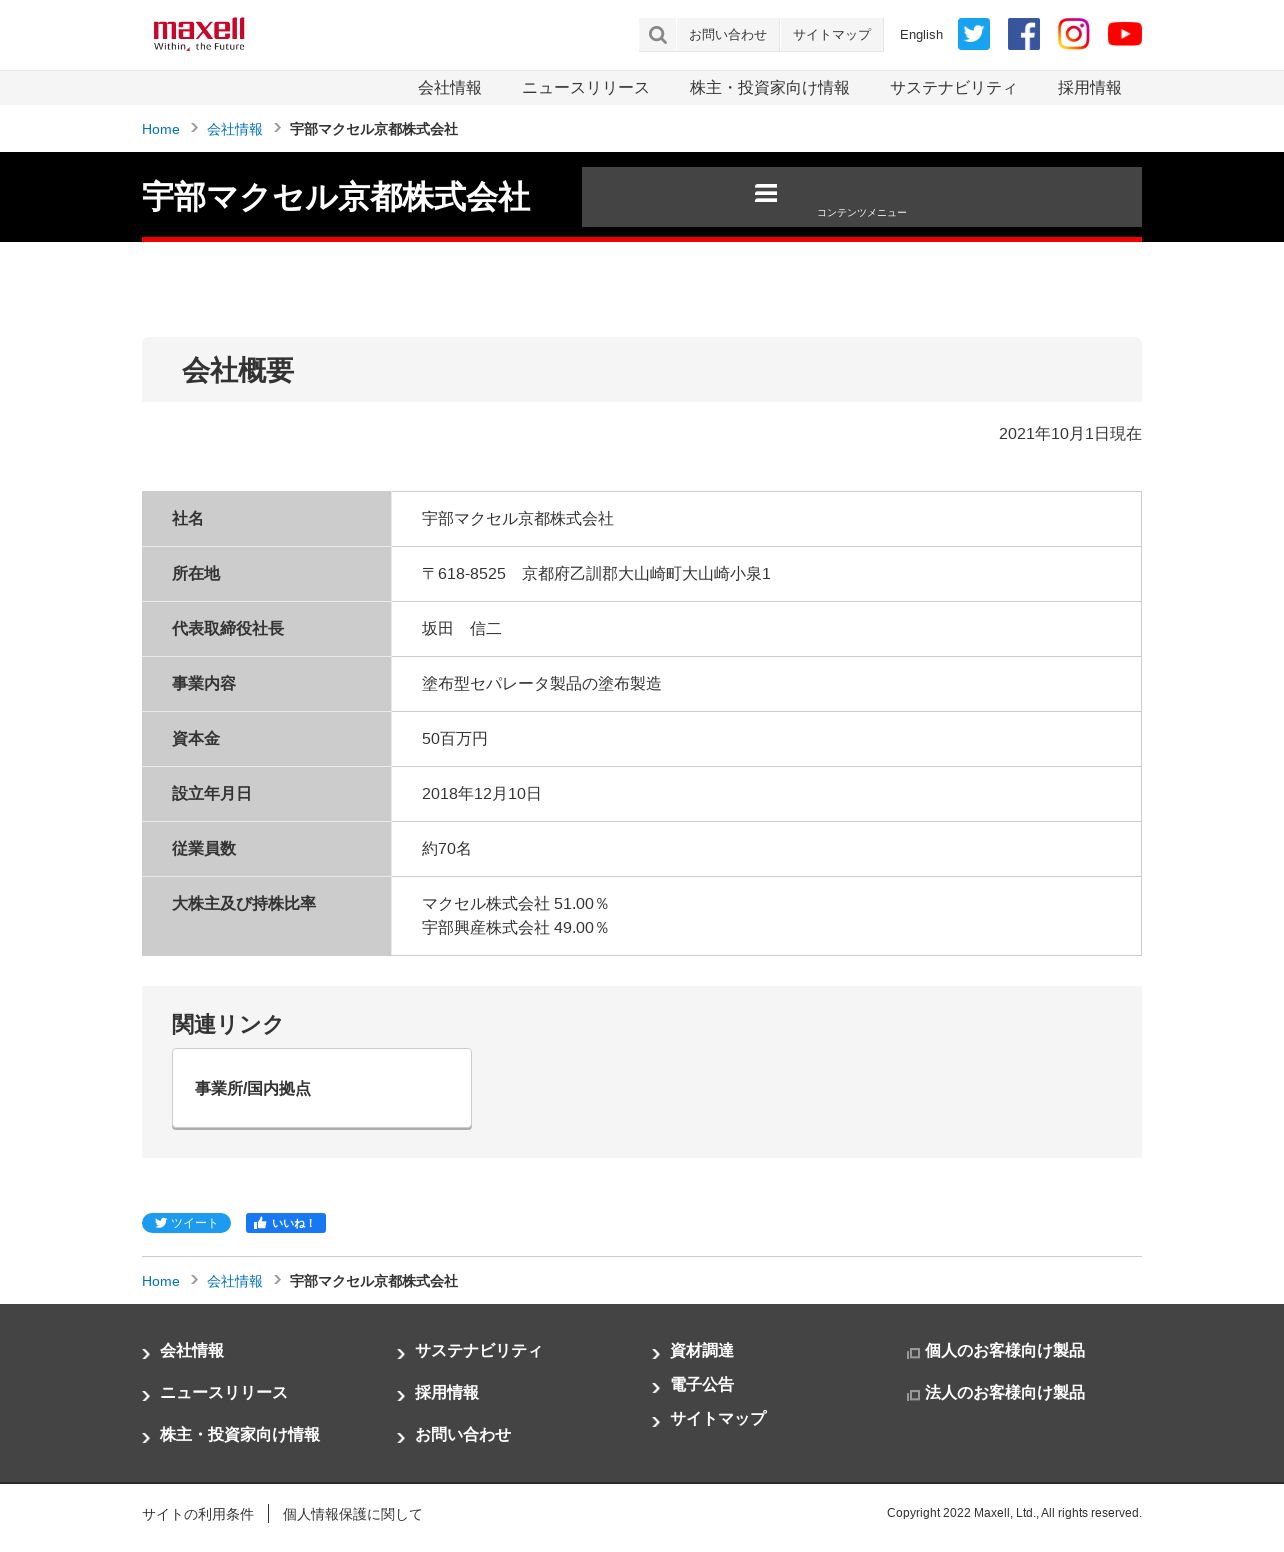The height and width of the screenshot is (1552, 1284).
Task: Open 採用情報 in main navigation
Action: (x=1090, y=88)
